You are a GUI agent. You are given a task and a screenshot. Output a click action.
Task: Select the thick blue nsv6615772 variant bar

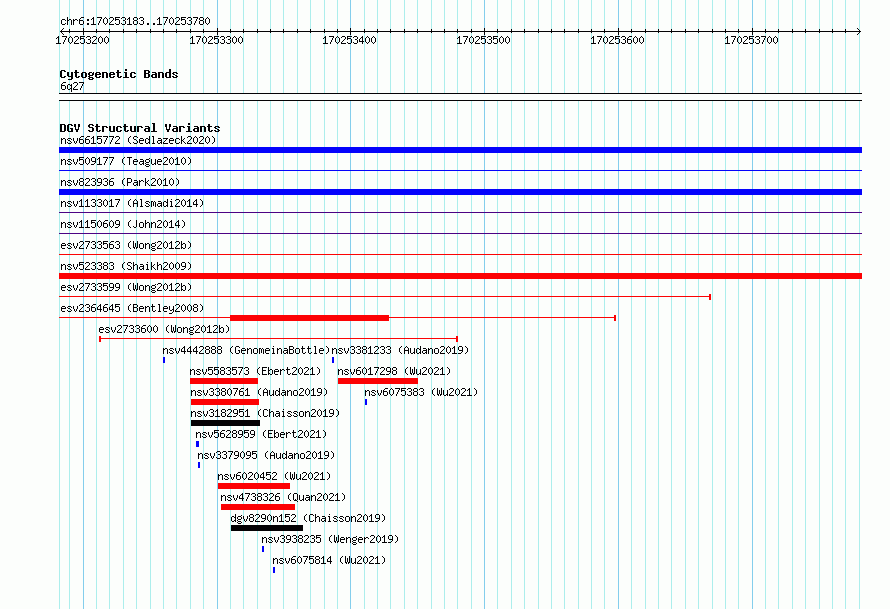pyautogui.click(x=460, y=150)
